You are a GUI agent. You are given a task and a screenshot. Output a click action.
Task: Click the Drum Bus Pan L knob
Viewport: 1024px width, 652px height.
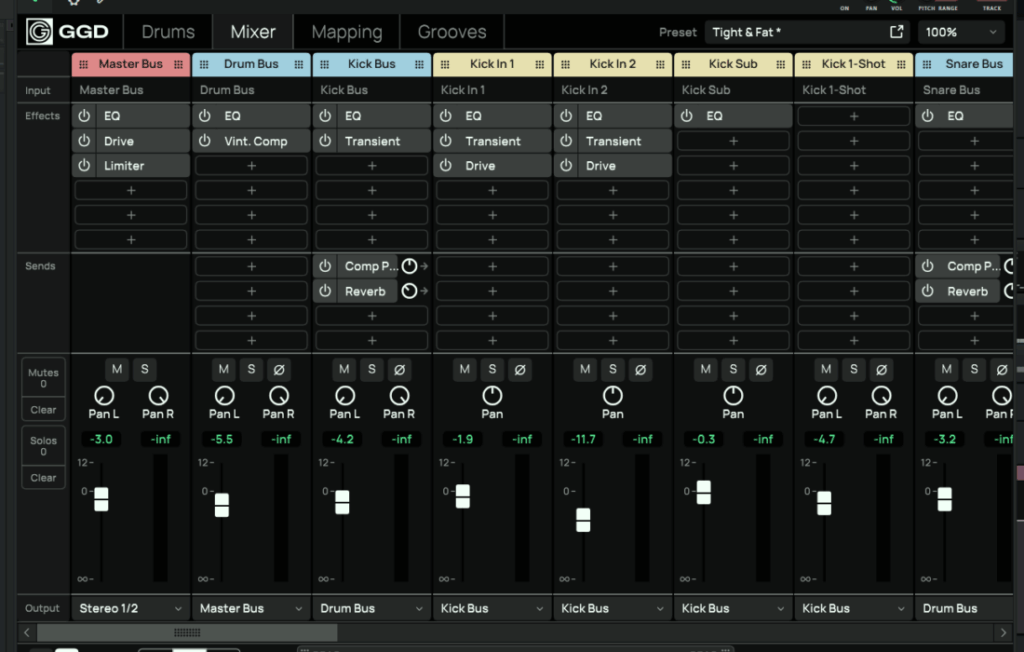224,395
